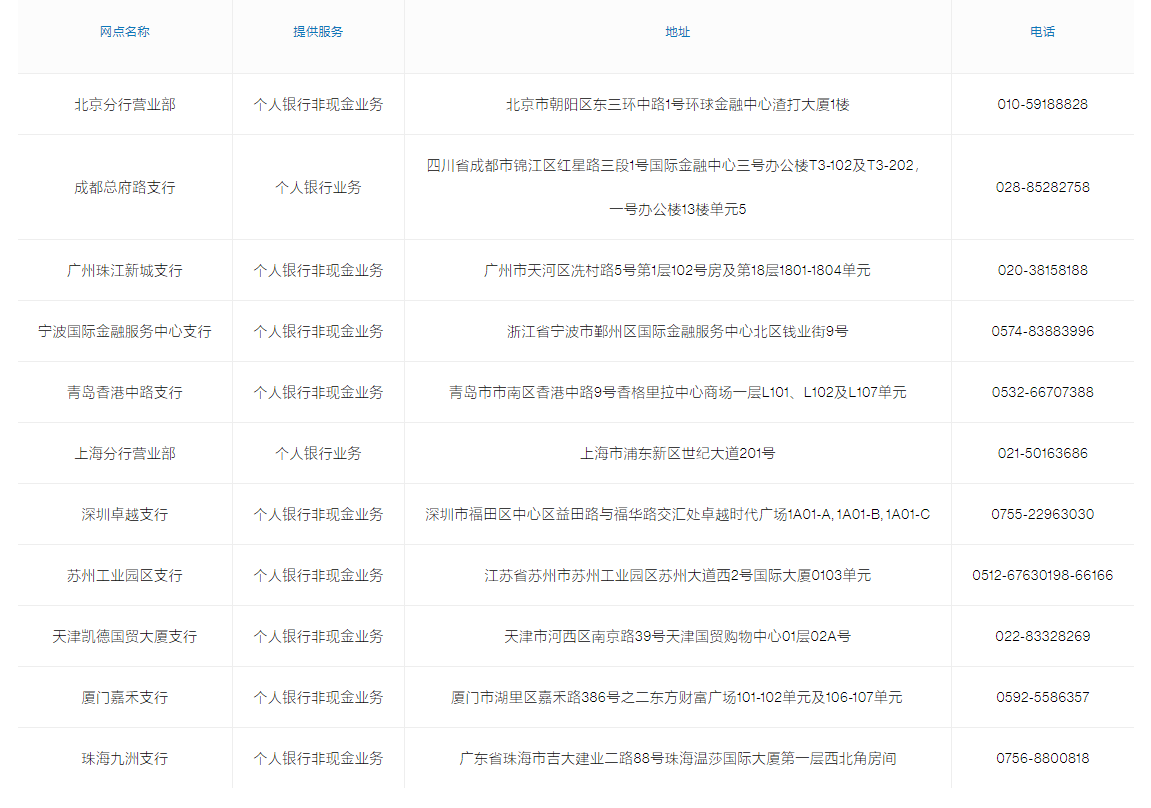Image resolution: width=1151 pixels, height=808 pixels.
Task: Select 广州珠江新城支行 branch name
Action: pos(125,270)
